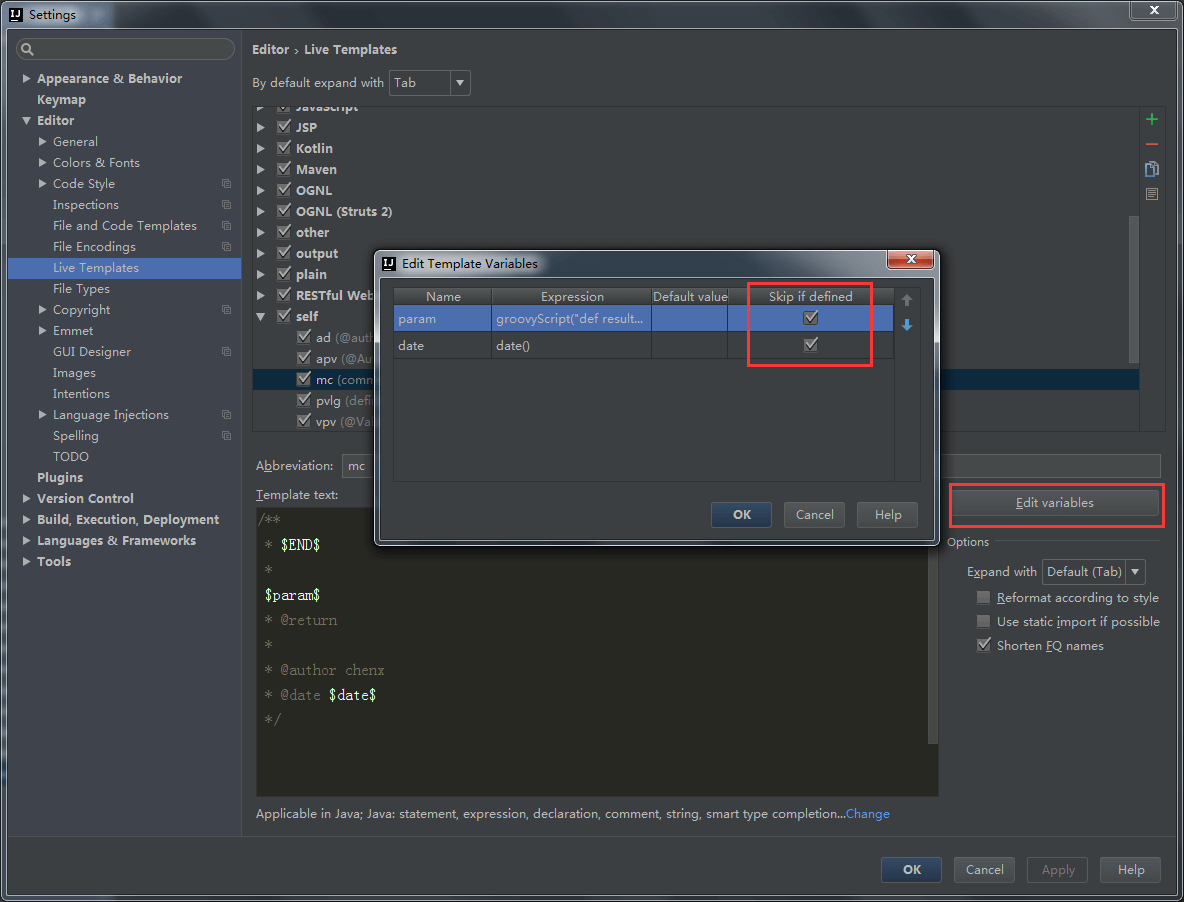This screenshot has width=1184, height=902.
Task: Open Plugins settings page
Action: (x=60, y=477)
